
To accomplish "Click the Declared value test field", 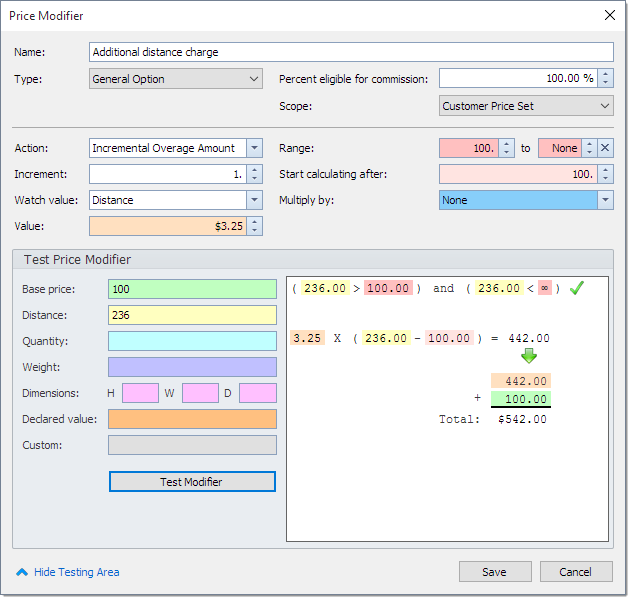I will 192,419.
